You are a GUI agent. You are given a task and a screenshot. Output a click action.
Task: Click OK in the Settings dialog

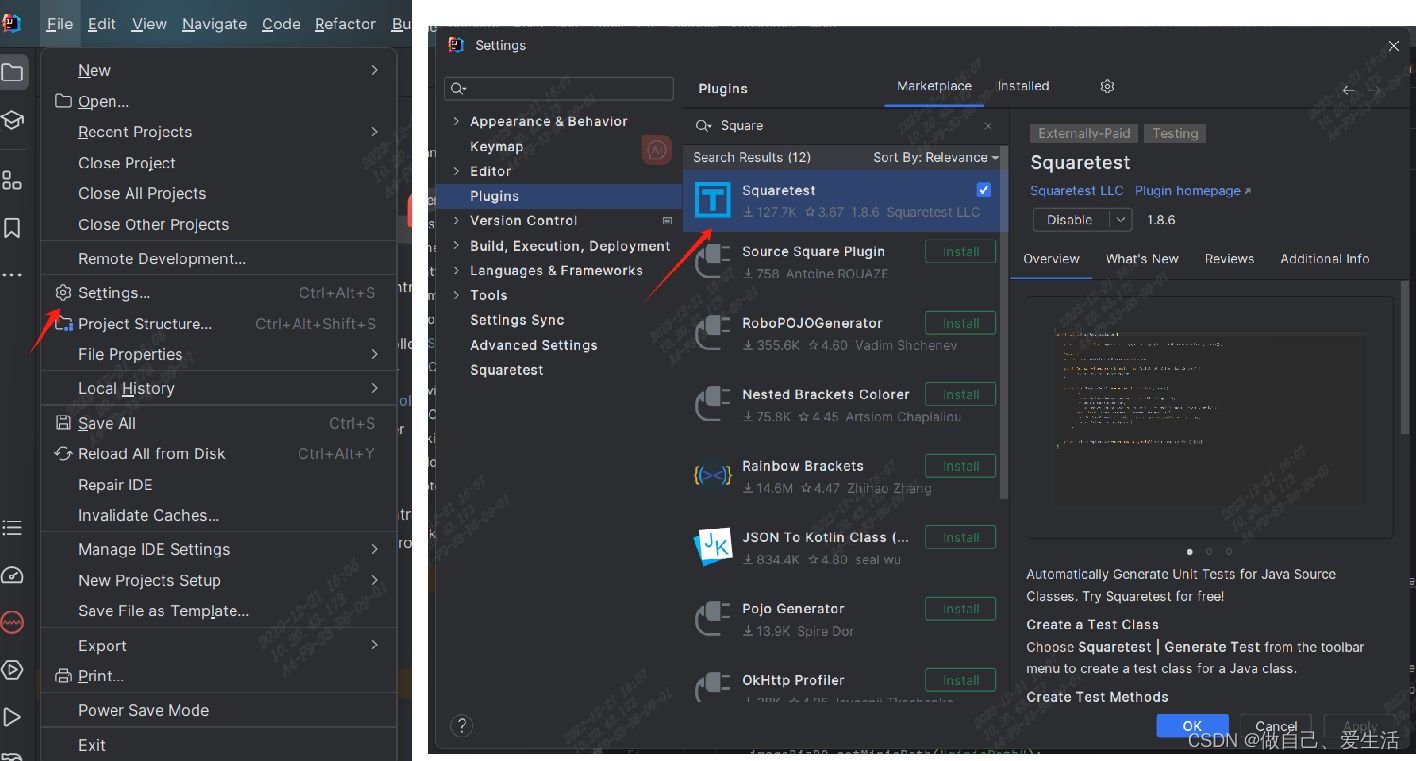pos(1192,726)
